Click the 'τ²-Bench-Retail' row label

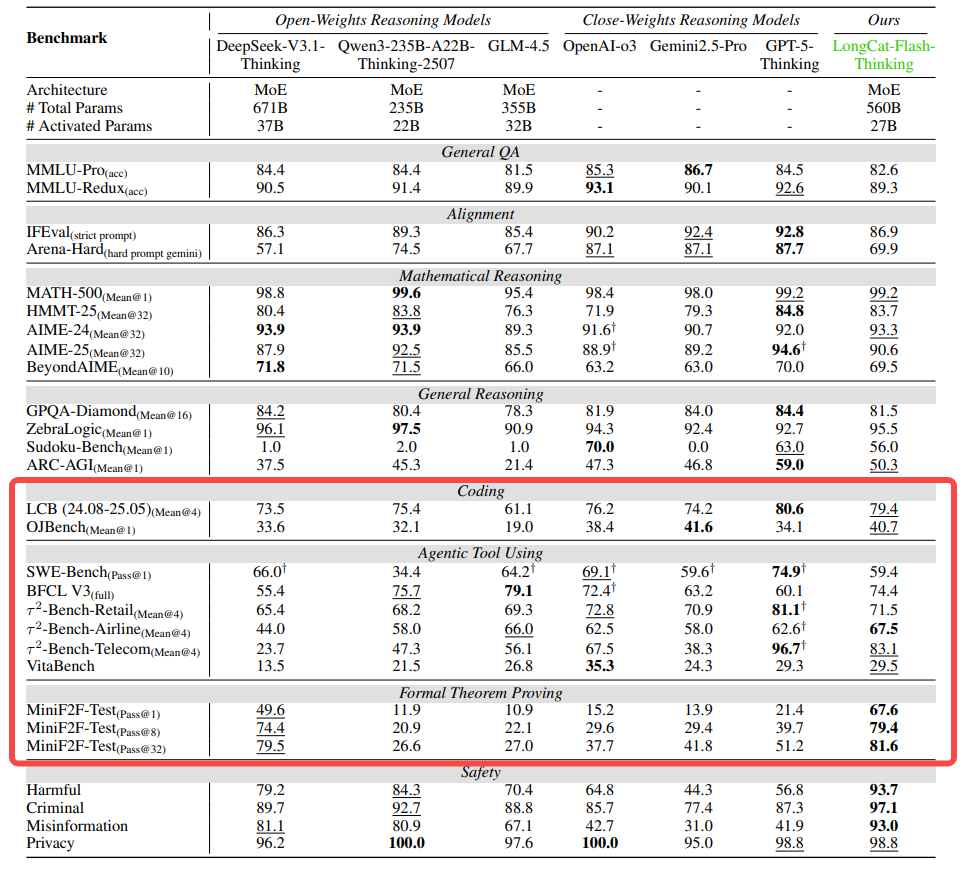click(x=104, y=610)
